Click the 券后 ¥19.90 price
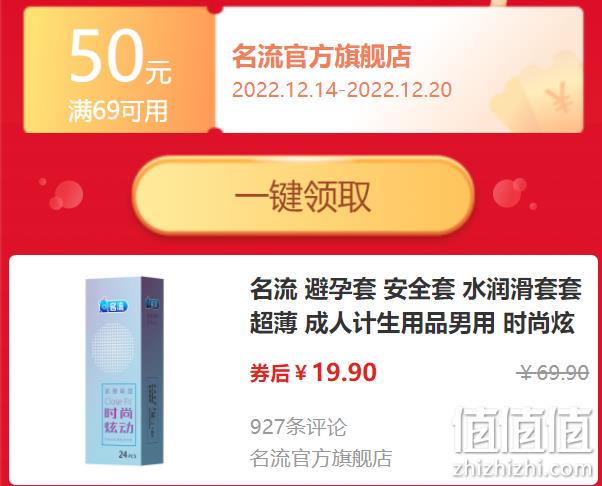This screenshot has height=486, width=602. 313,372
